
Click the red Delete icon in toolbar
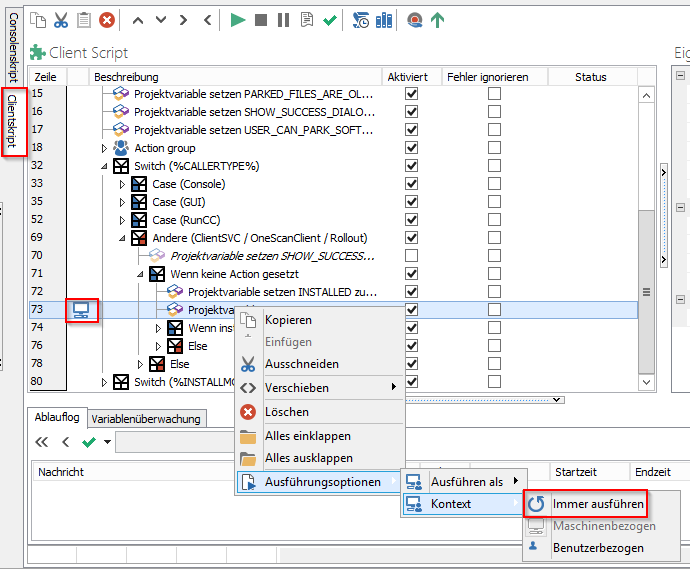(x=107, y=20)
